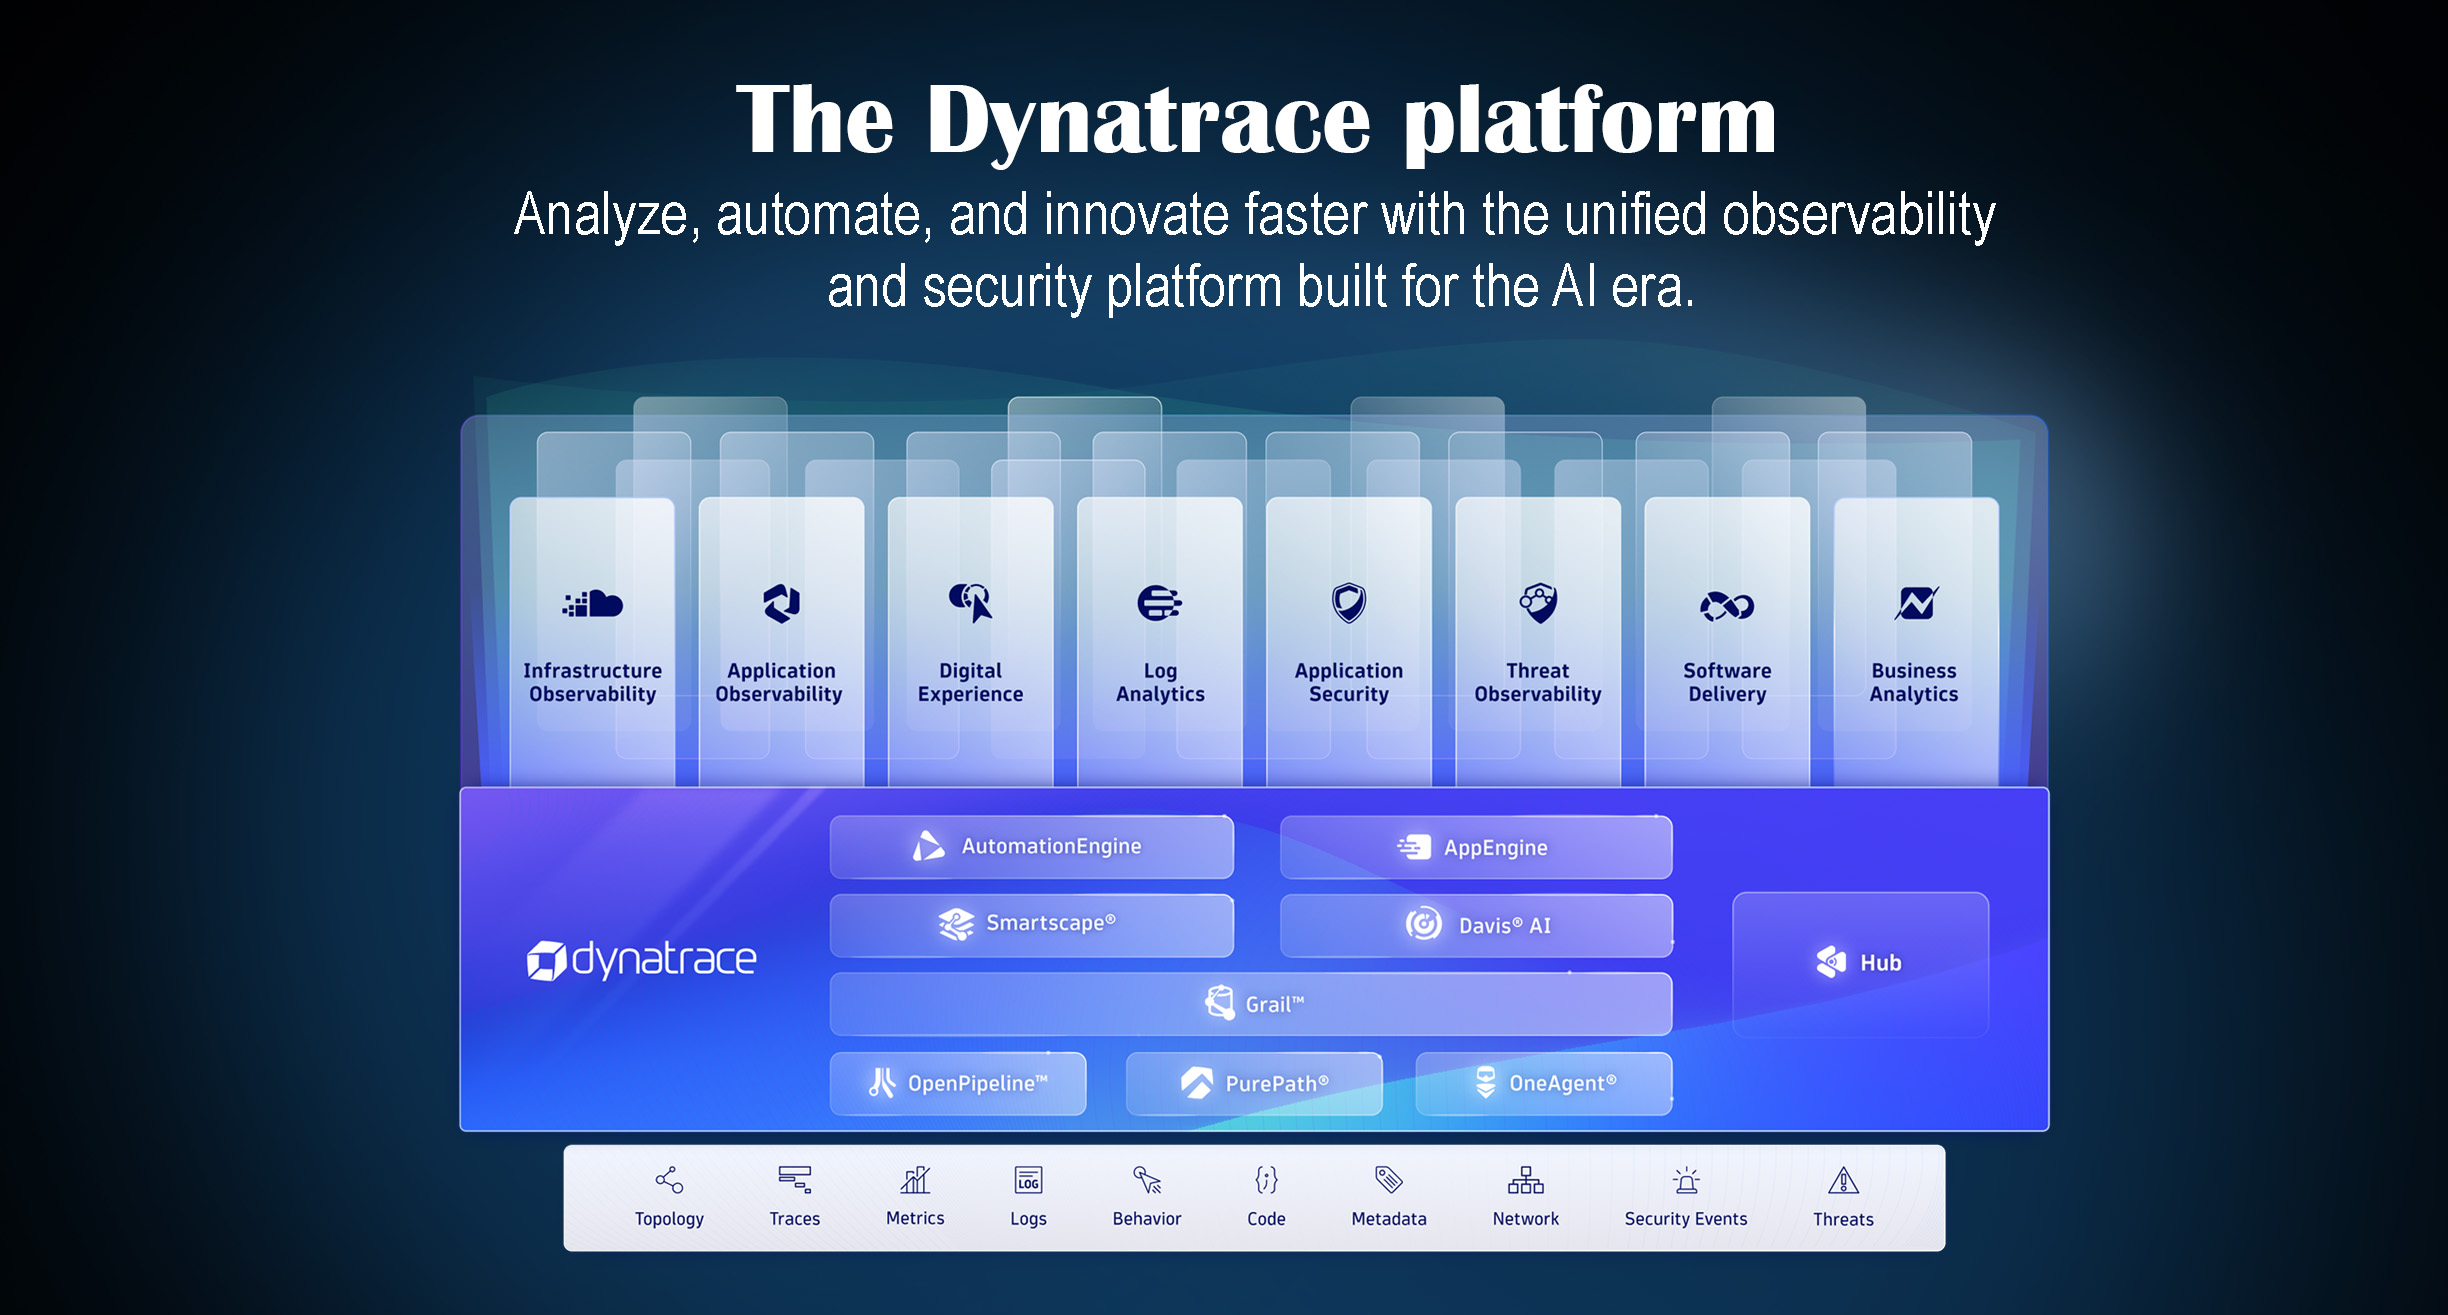
Task: Click the Threat Observability shield icon
Action: 1538,603
